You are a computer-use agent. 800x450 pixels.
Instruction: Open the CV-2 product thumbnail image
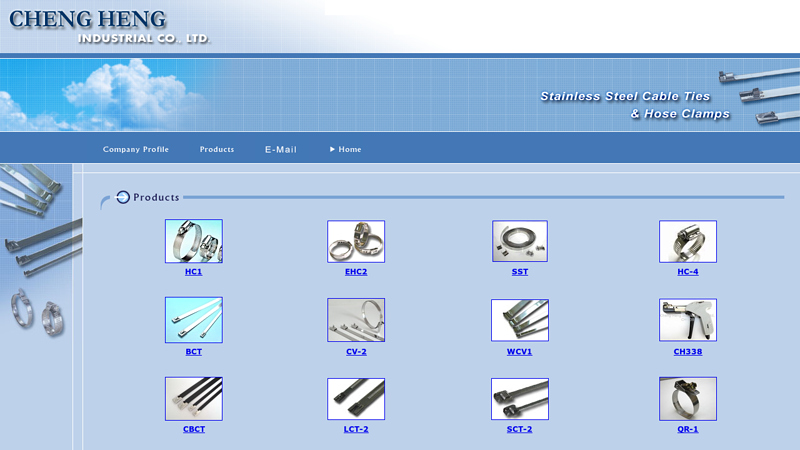(x=356, y=320)
